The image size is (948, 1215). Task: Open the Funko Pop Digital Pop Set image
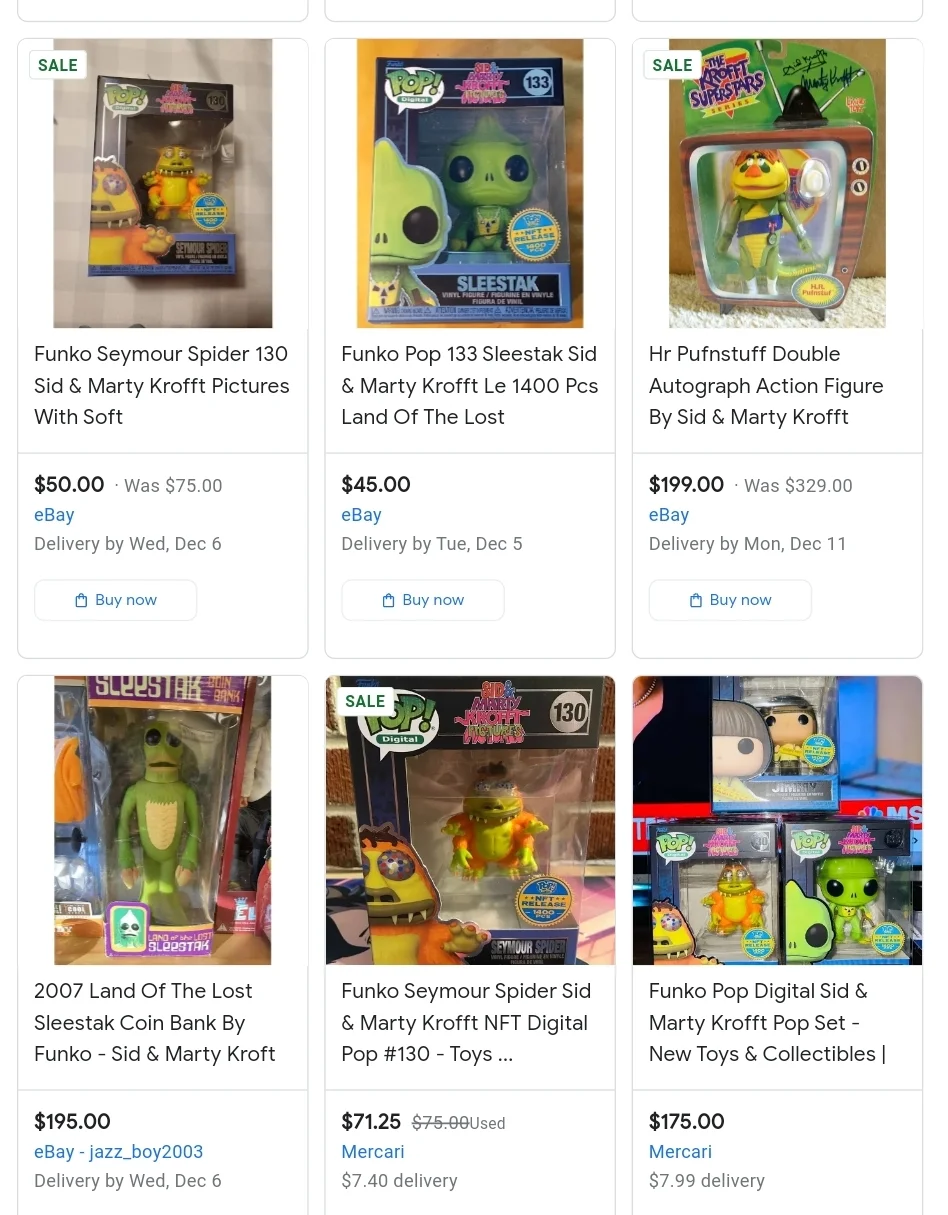click(777, 820)
